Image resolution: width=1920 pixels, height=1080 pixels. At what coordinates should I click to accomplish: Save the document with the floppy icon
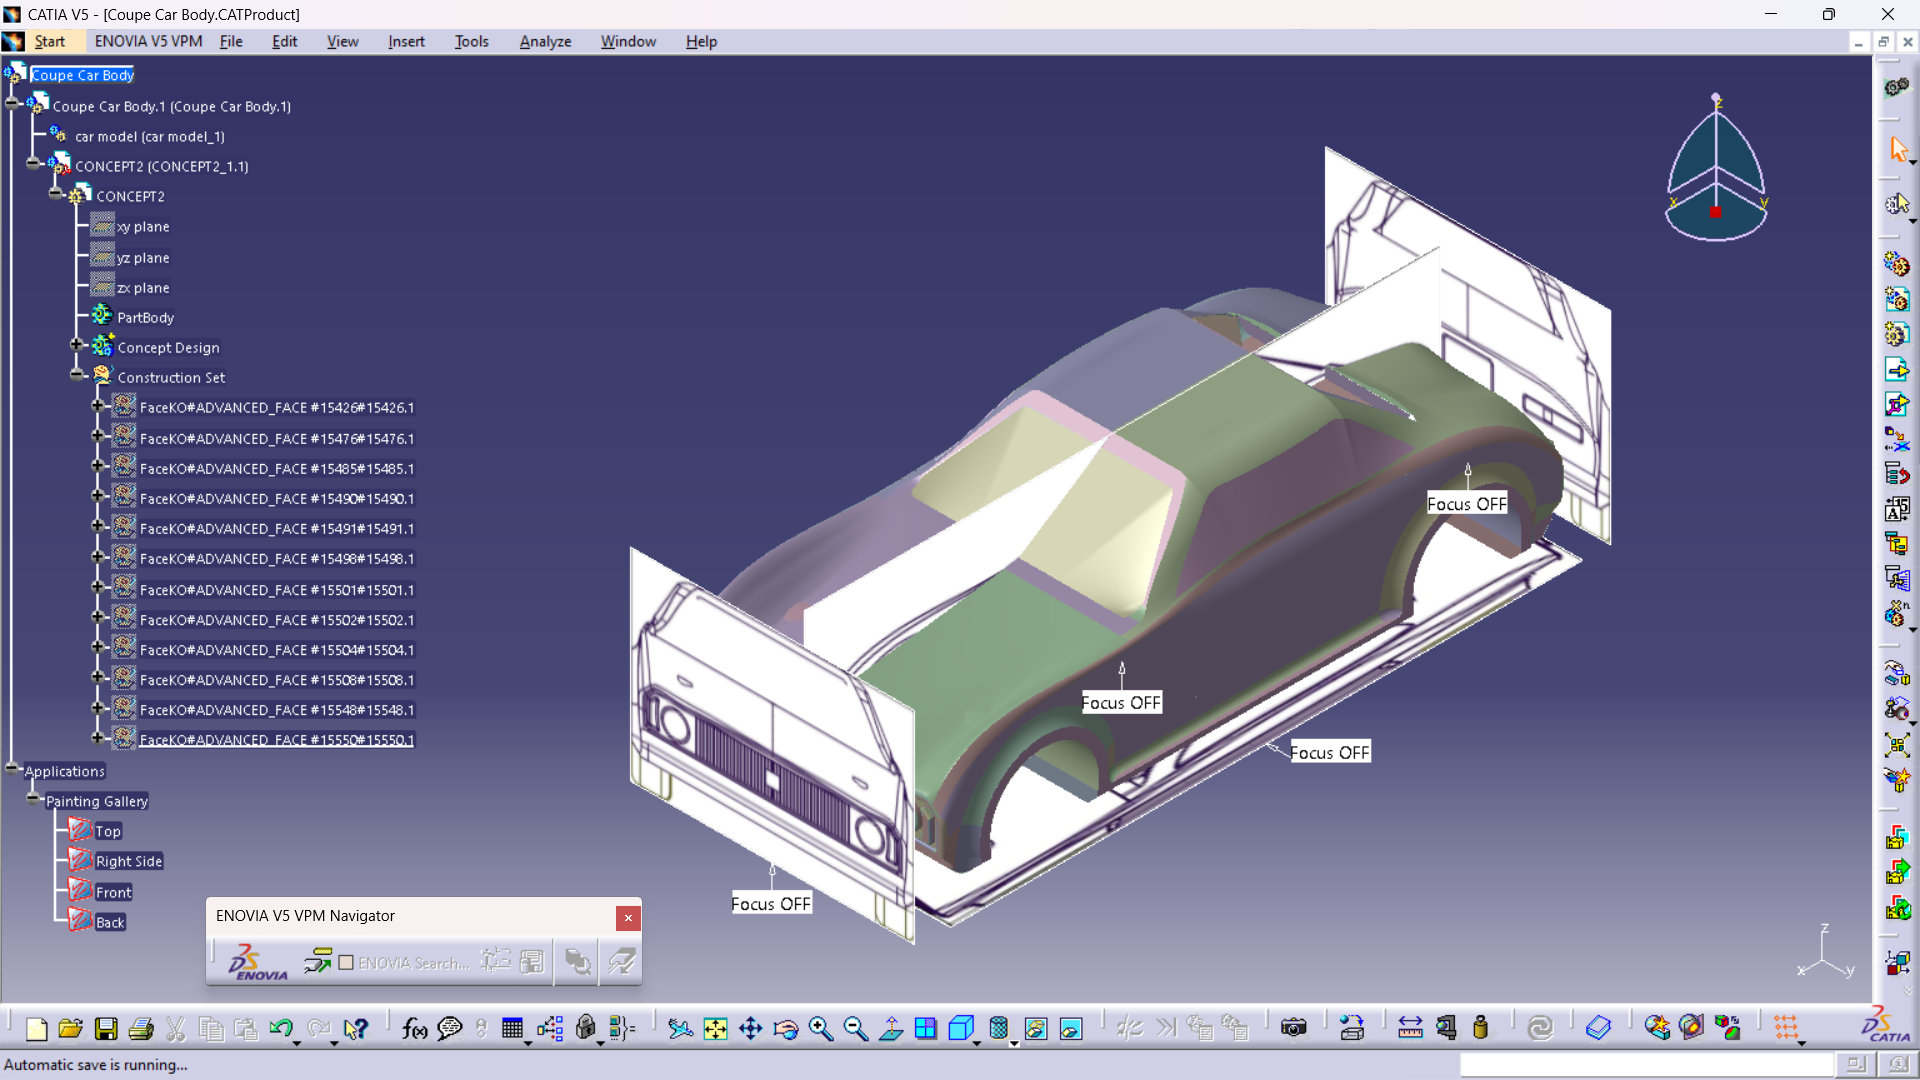coord(106,1028)
